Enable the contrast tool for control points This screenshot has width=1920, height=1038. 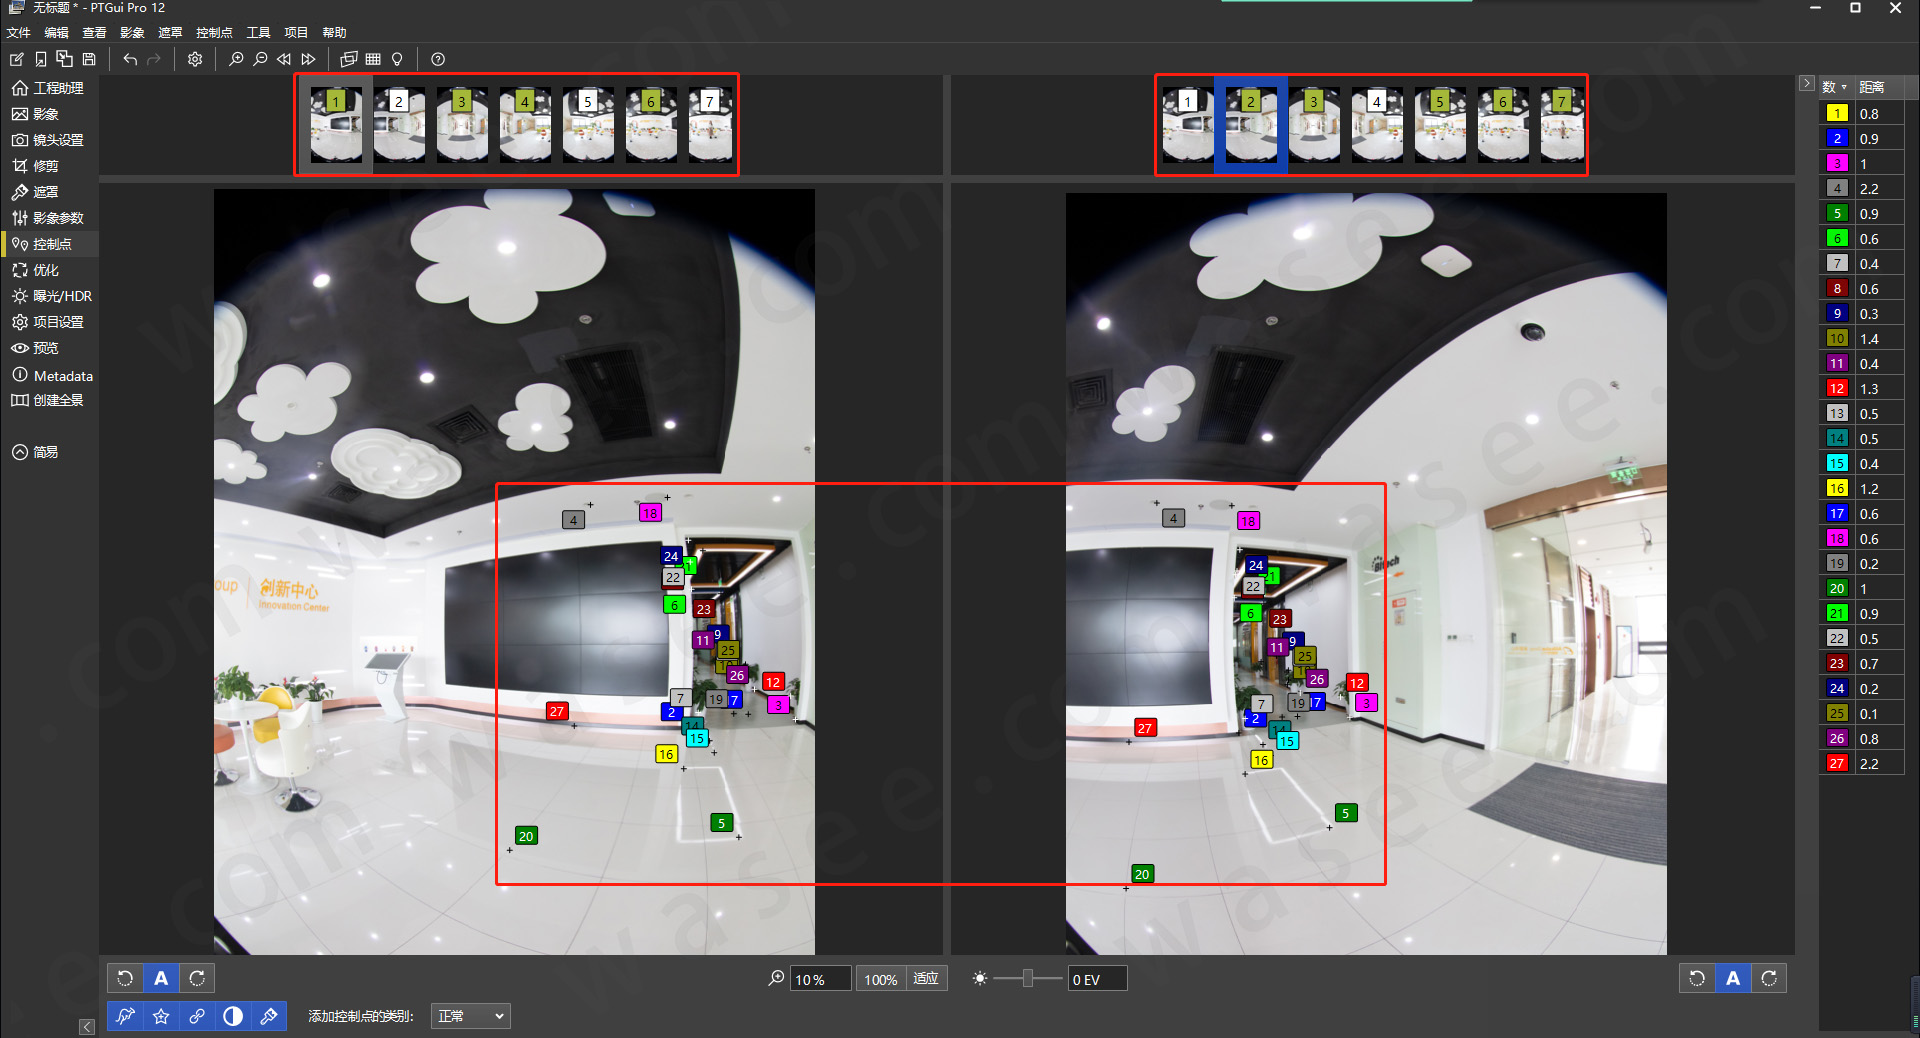click(x=233, y=1016)
